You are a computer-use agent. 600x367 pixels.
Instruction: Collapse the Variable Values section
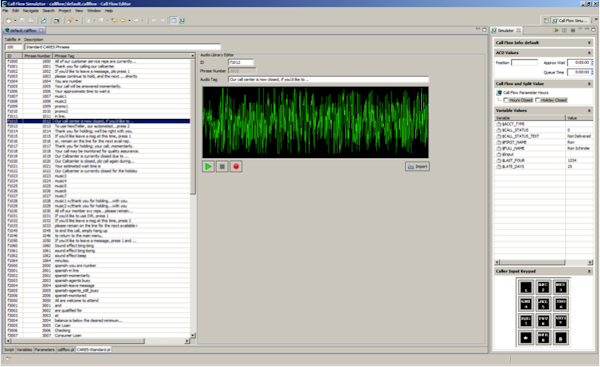pyautogui.click(x=589, y=111)
